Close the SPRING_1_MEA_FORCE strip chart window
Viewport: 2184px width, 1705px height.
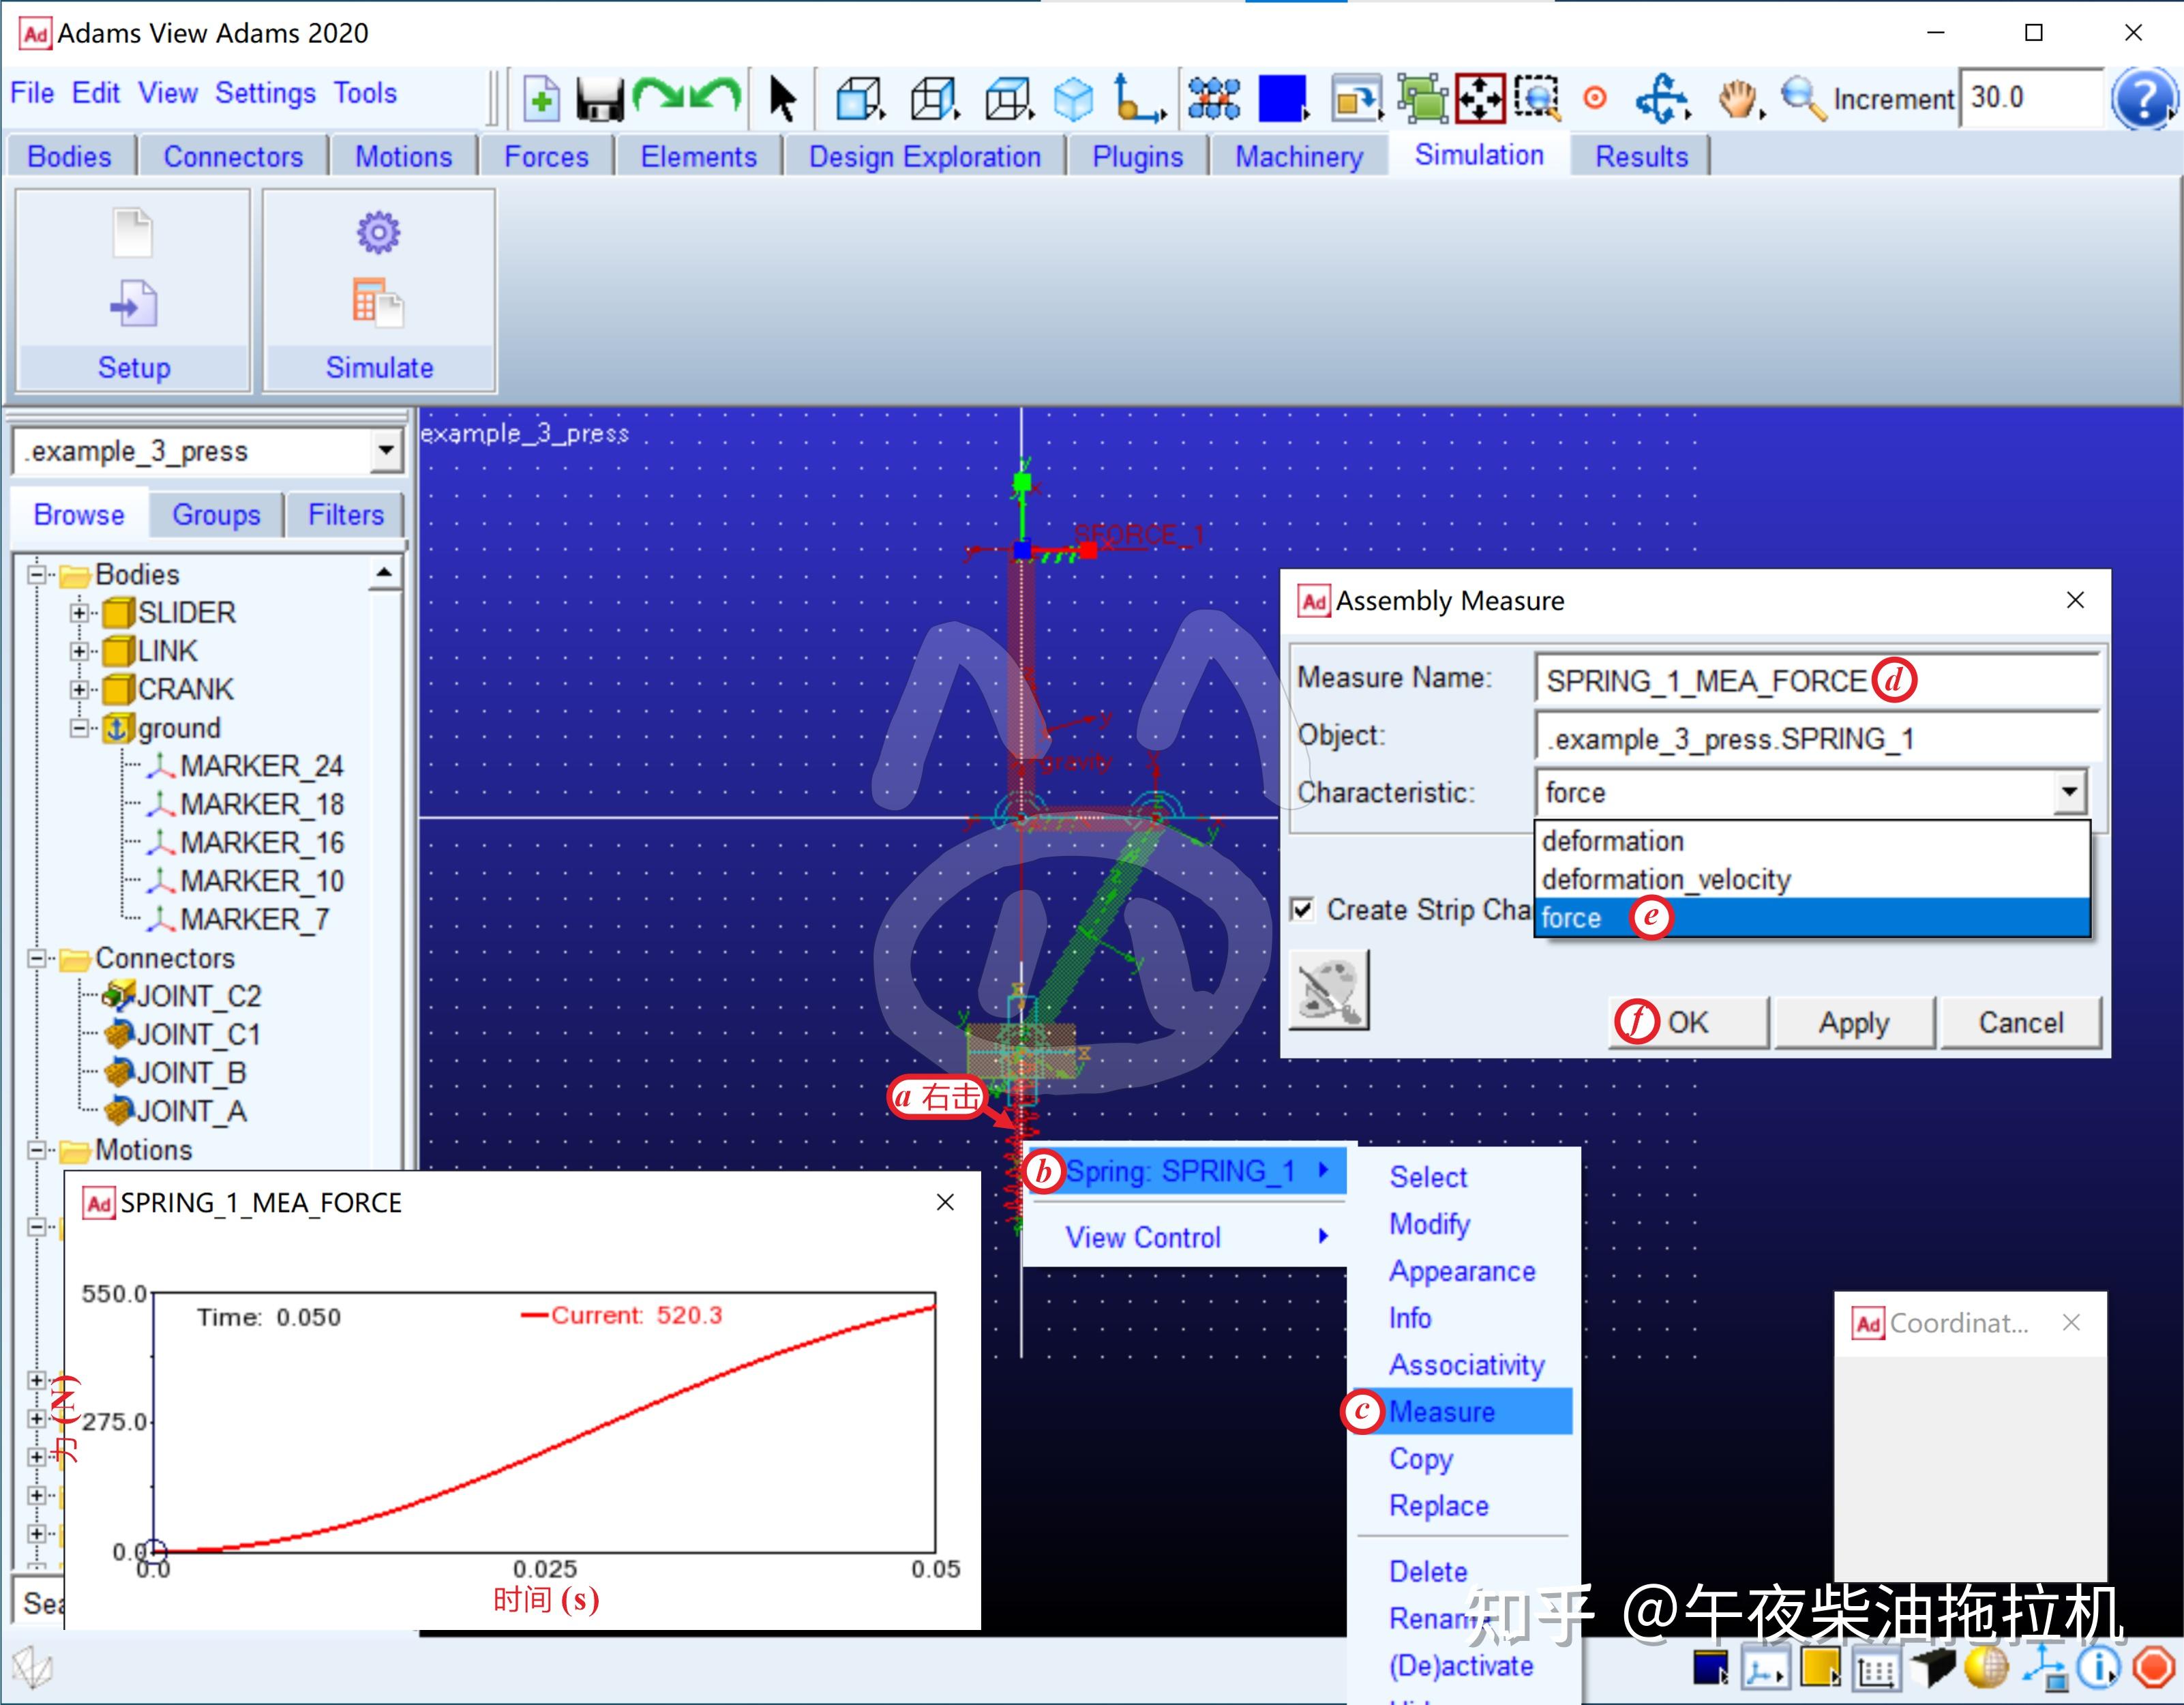[945, 1203]
